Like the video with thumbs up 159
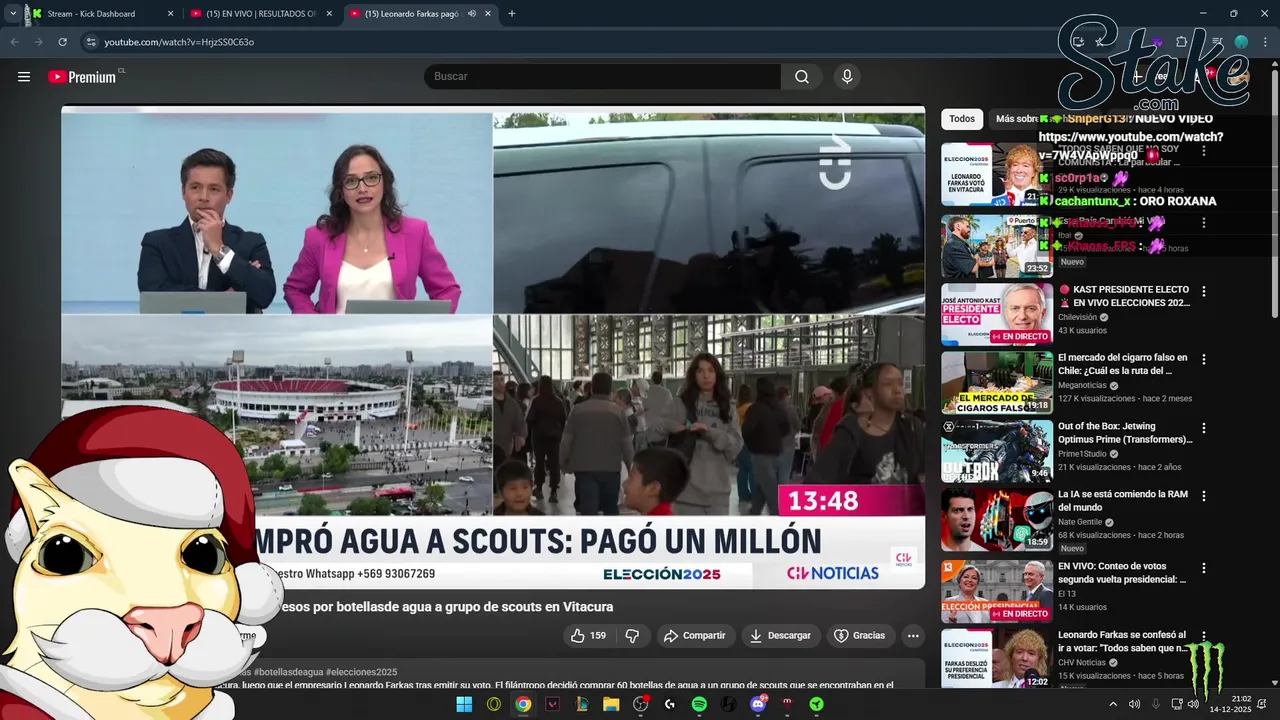This screenshot has width=1280, height=720. click(x=588, y=635)
